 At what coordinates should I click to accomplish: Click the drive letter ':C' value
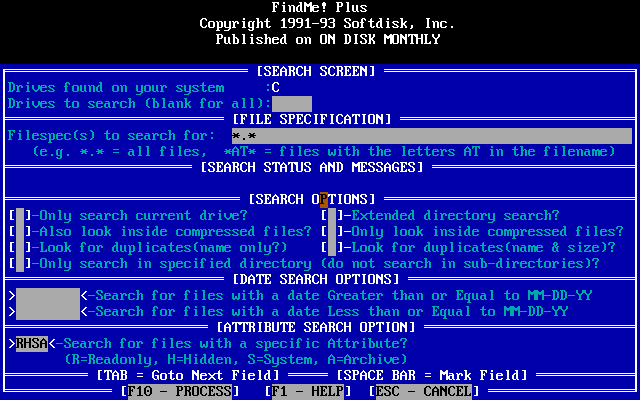(272, 88)
